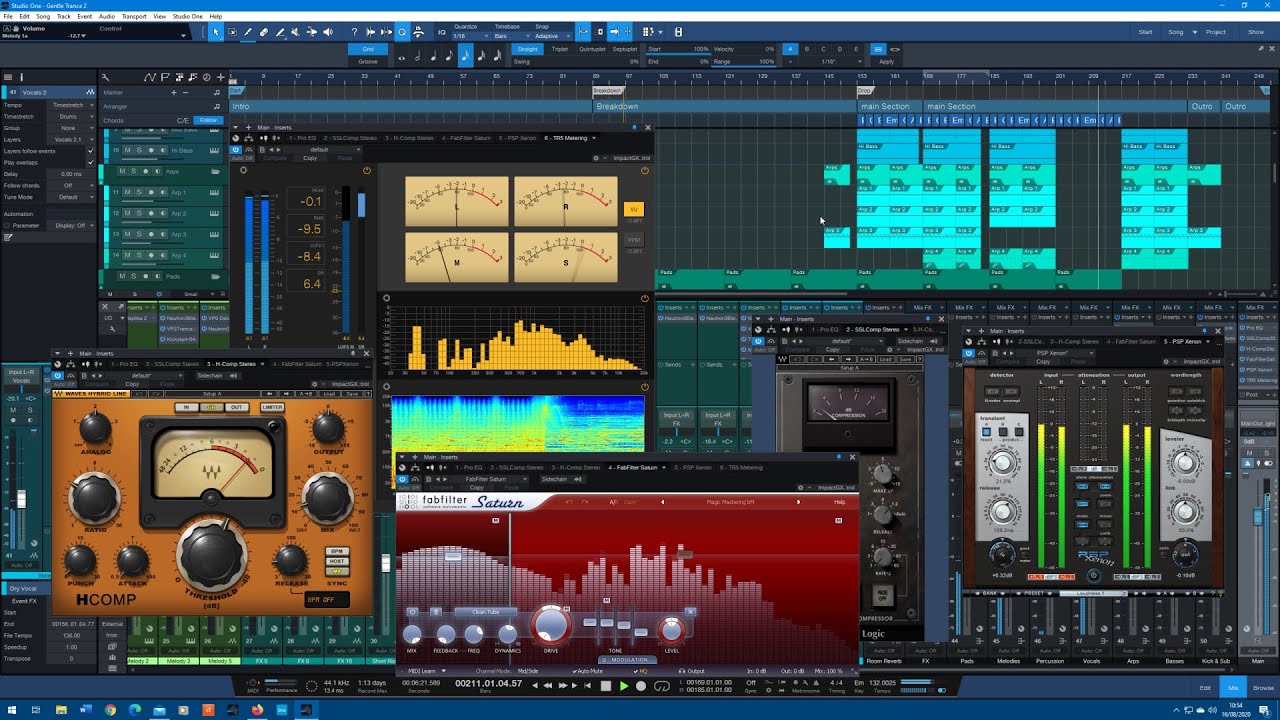This screenshot has height=720, width=1280.
Task: Open the File menu
Action: pyautogui.click(x=9, y=17)
